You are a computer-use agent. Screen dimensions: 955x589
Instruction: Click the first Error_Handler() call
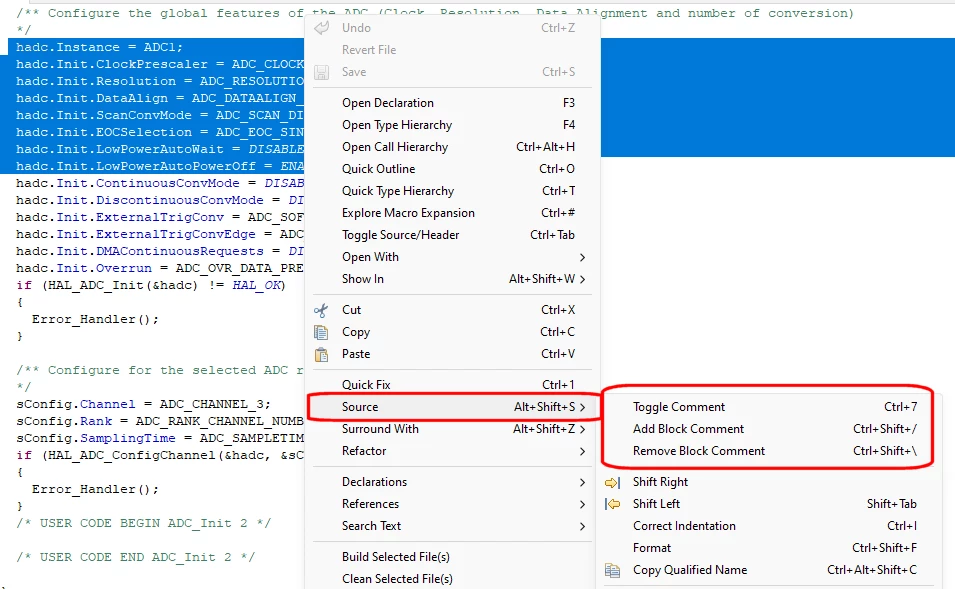pos(95,319)
